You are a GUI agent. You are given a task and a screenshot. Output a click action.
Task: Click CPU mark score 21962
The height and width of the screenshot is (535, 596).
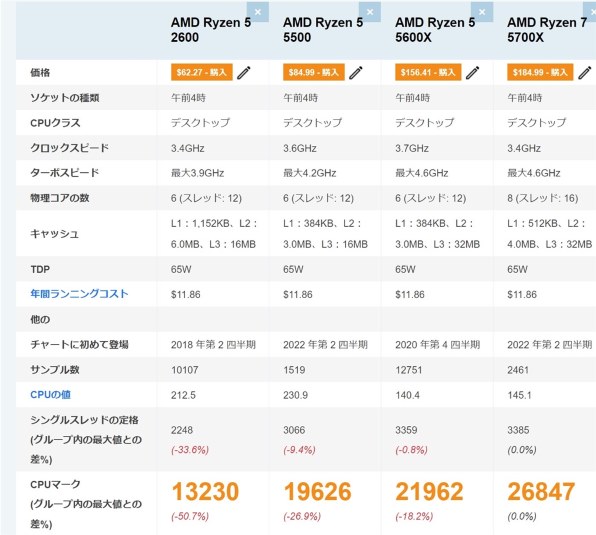coord(429,491)
